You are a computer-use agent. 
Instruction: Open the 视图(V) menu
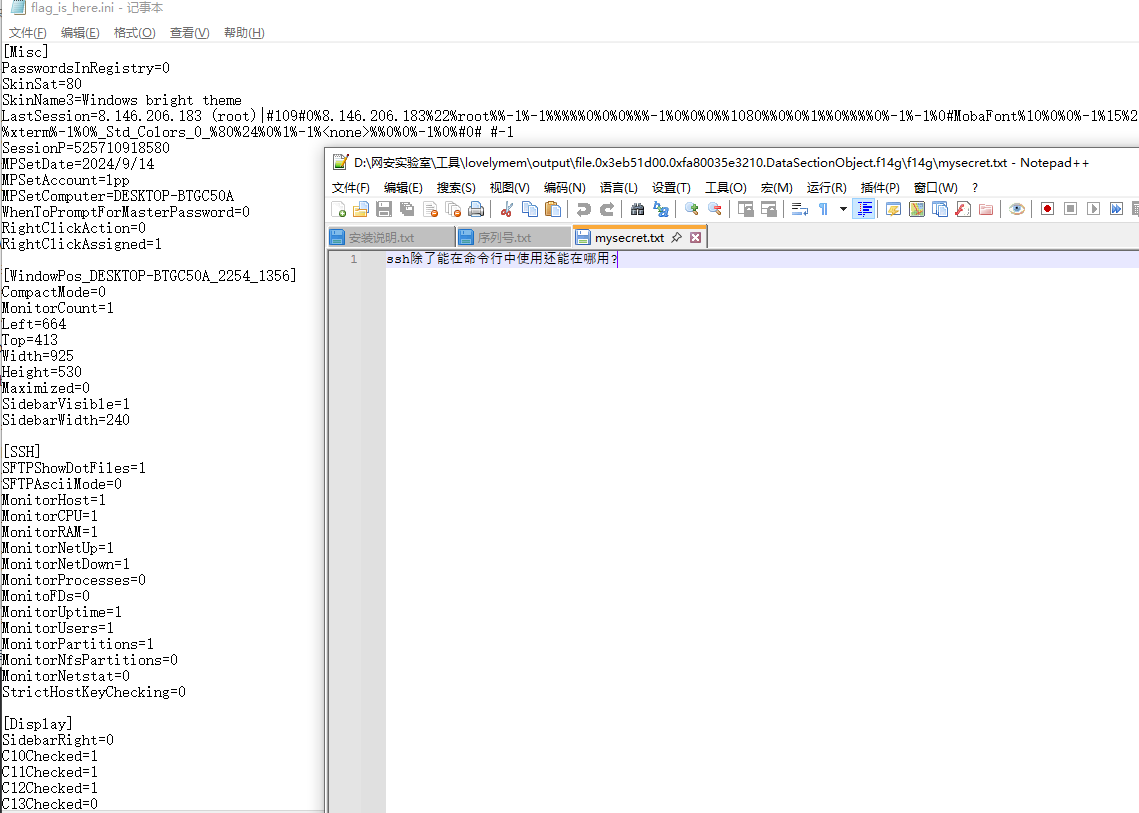[x=509, y=187]
